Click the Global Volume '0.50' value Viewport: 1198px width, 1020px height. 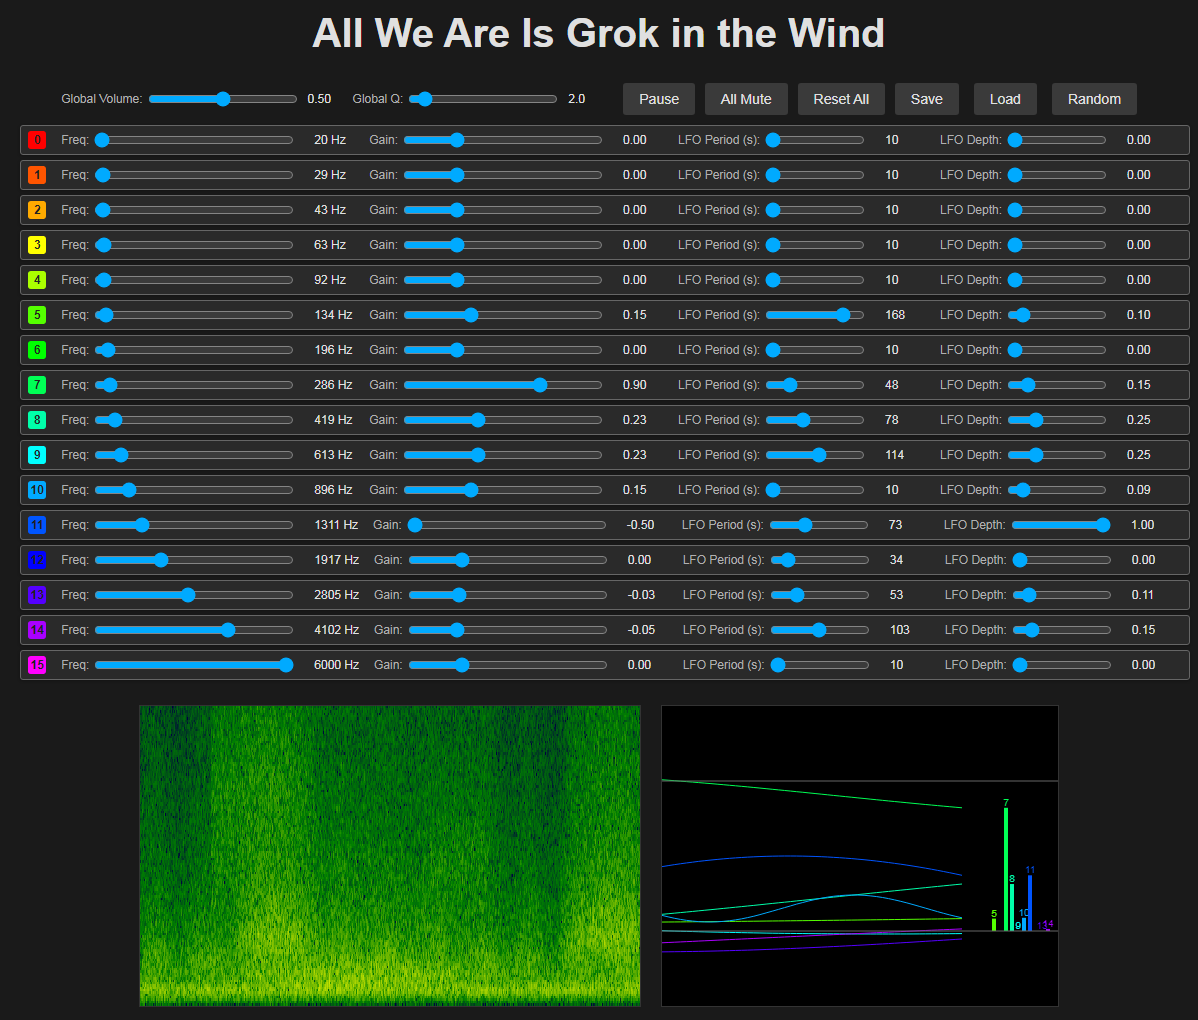[x=319, y=99]
